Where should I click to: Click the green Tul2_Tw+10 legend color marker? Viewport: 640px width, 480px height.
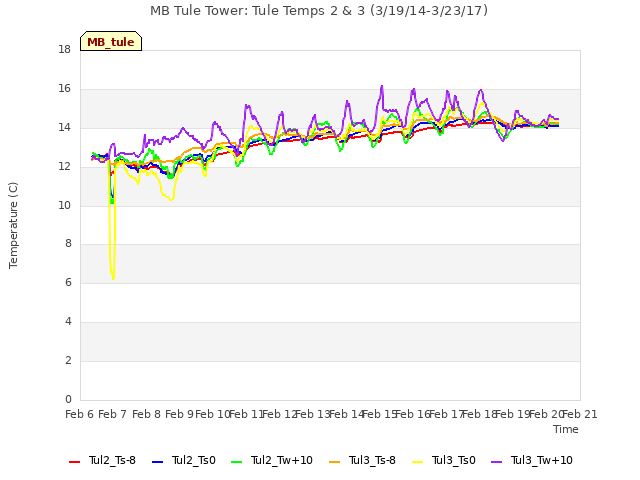pyautogui.click(x=237, y=462)
